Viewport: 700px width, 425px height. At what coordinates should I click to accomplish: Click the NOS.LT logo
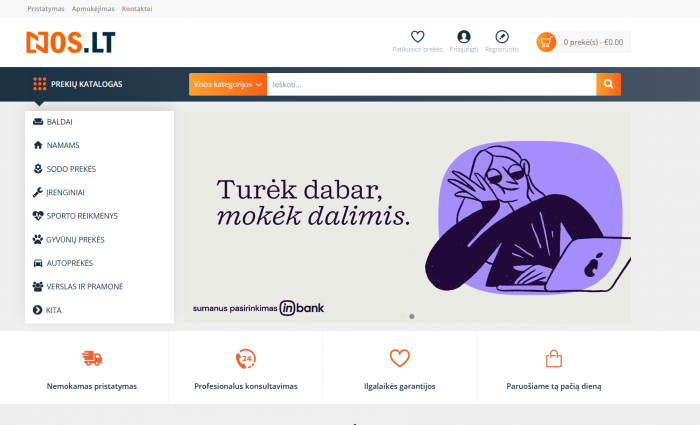click(71, 42)
